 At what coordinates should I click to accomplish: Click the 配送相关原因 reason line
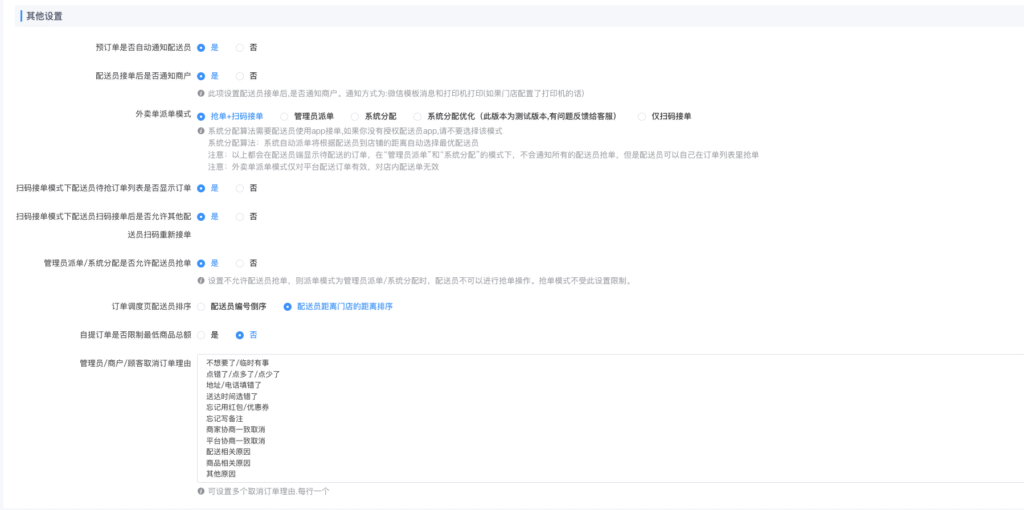click(228, 451)
